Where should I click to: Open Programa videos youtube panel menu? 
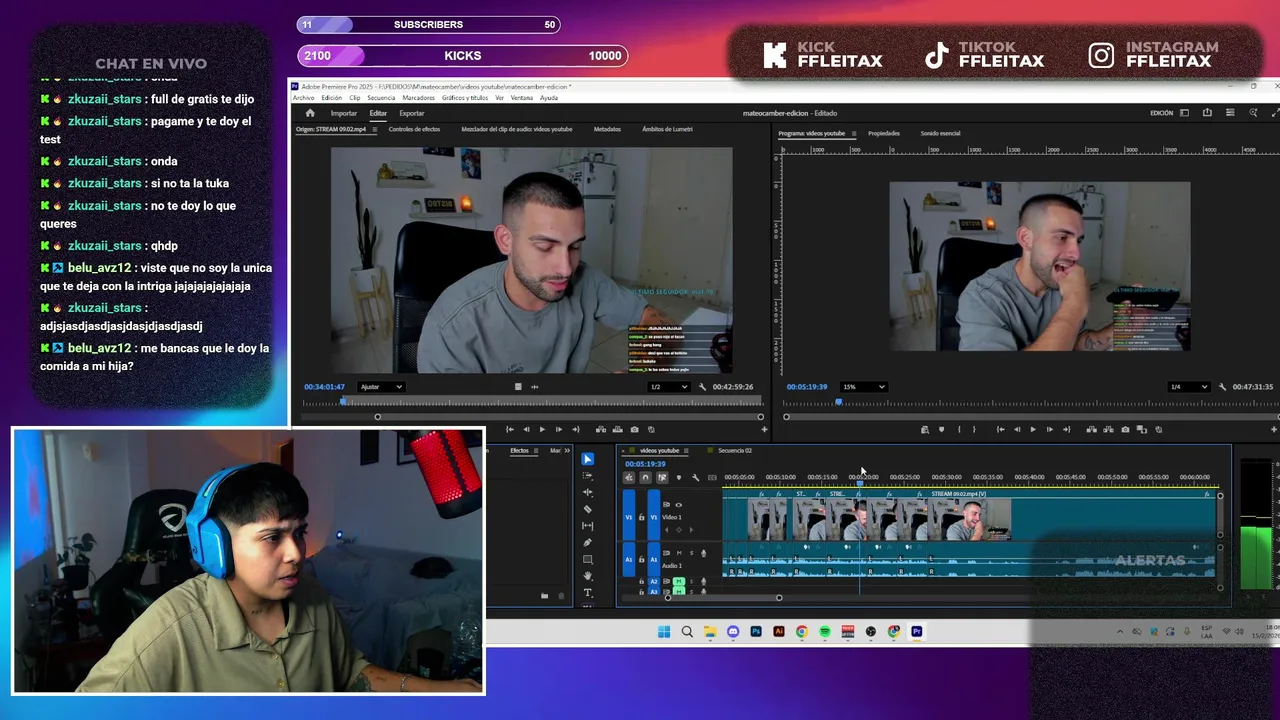(853, 133)
